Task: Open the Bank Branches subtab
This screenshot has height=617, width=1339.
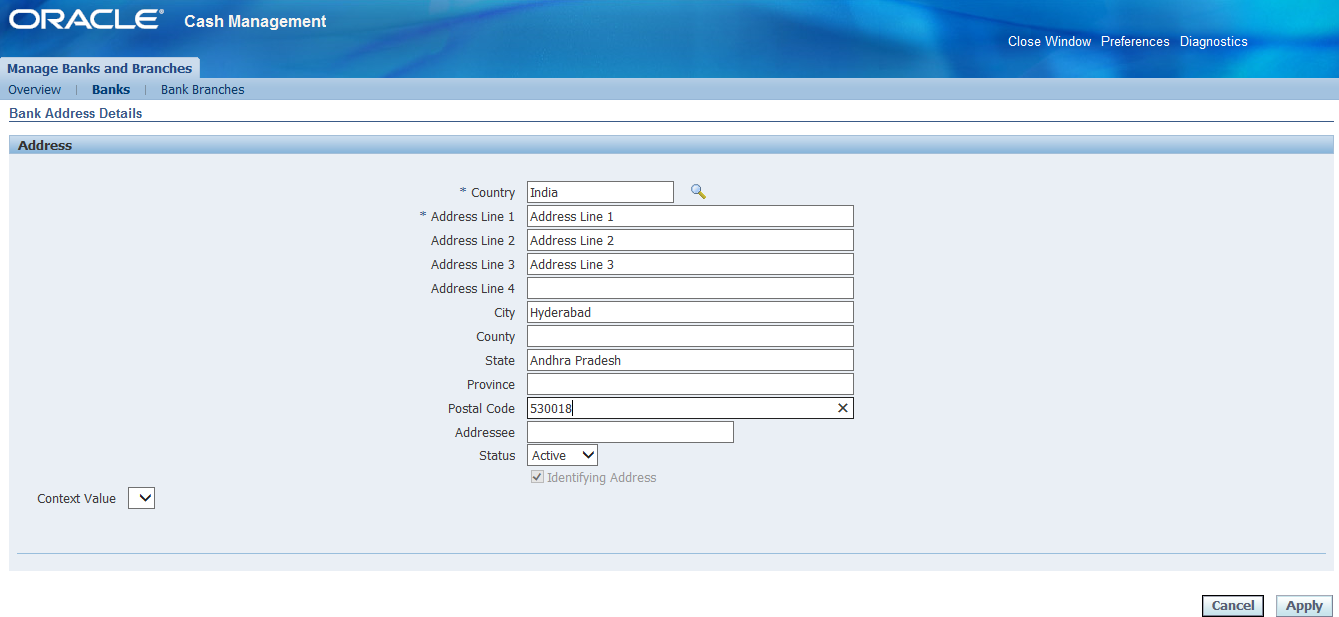Action: coord(203,90)
